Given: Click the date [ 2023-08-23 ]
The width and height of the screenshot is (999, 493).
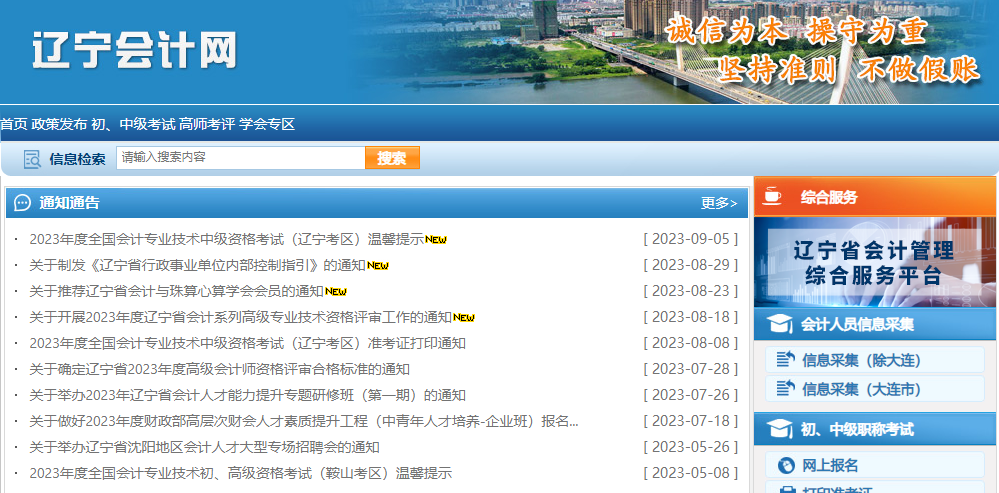Looking at the screenshot, I should (691, 291).
